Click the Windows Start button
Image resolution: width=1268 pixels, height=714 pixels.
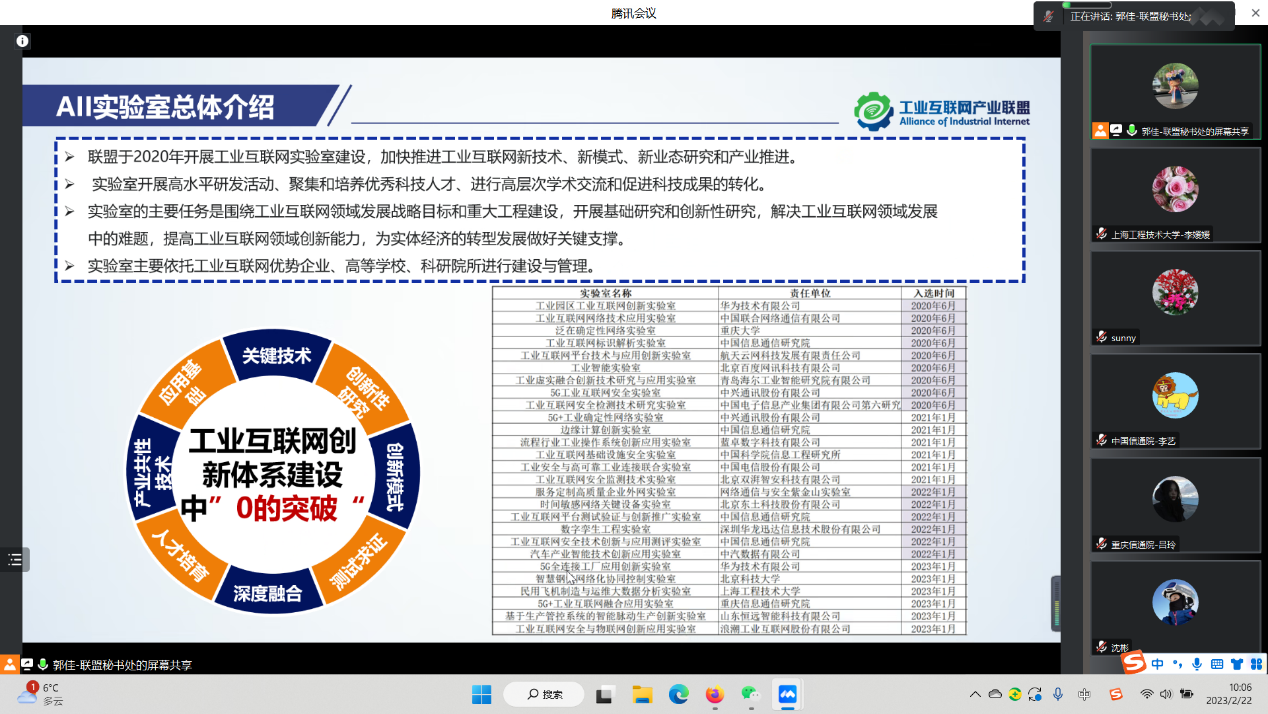[481, 694]
